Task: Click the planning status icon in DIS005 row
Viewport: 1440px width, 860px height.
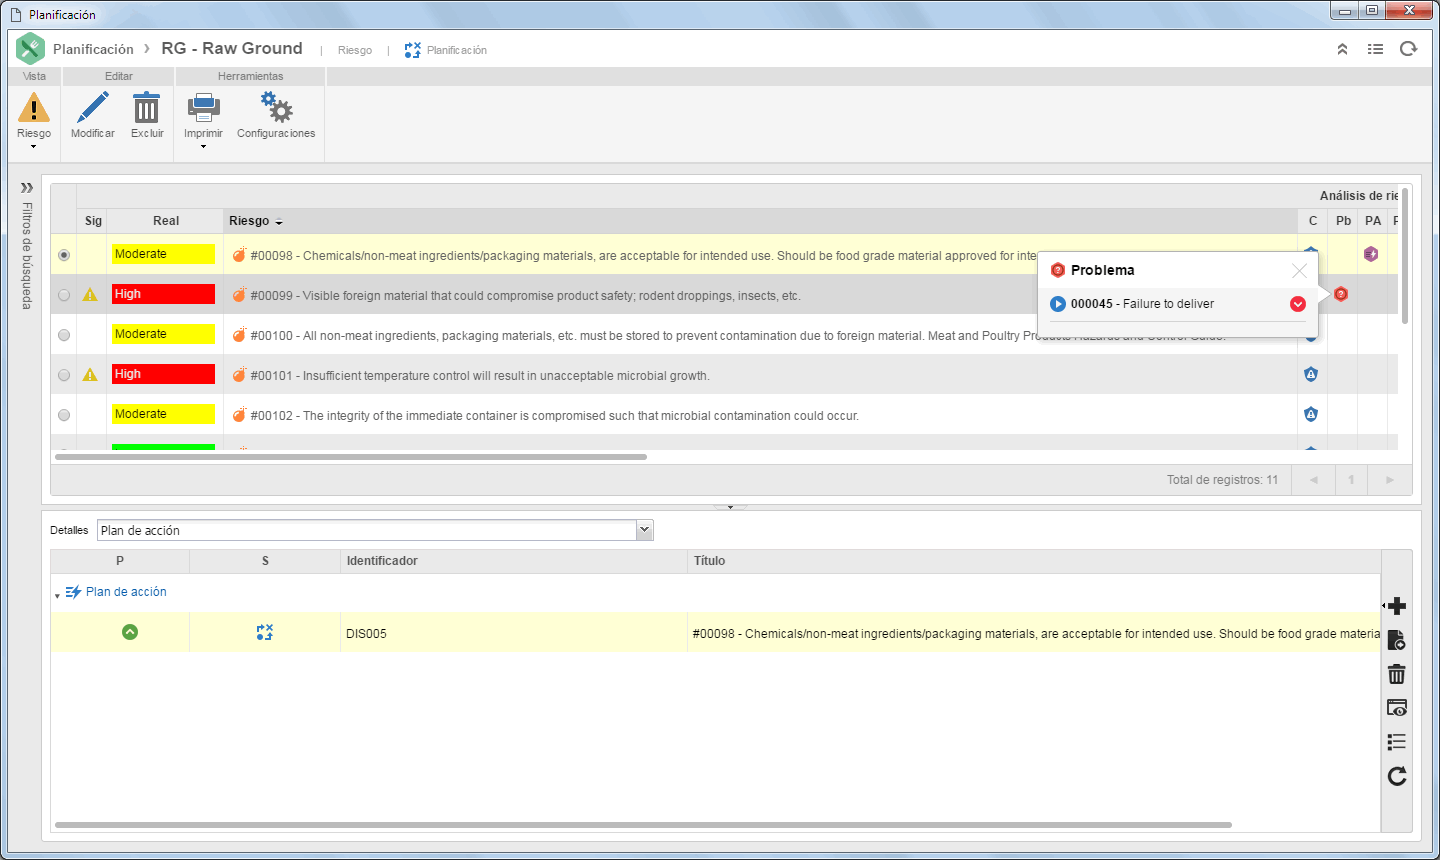Action: coord(264,632)
